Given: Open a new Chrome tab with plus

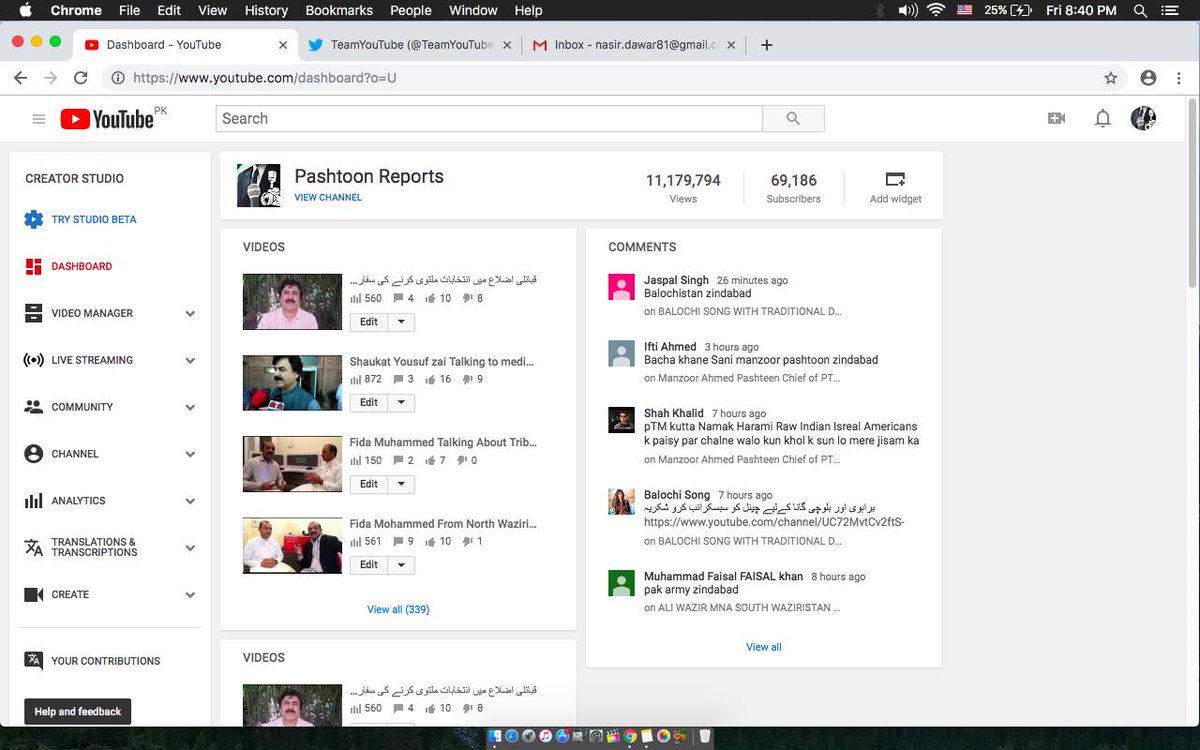Looking at the screenshot, I should 766,45.
